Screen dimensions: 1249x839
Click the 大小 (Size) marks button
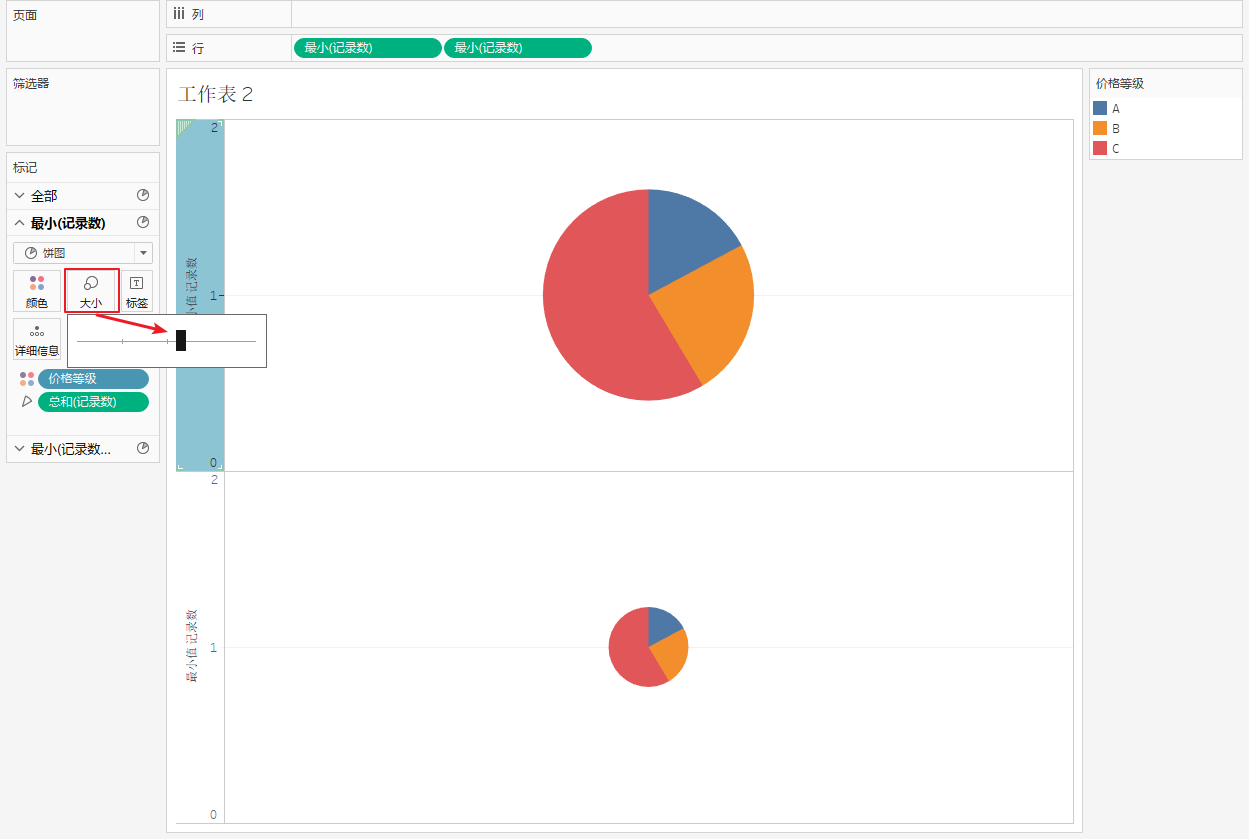pyautogui.click(x=91, y=291)
